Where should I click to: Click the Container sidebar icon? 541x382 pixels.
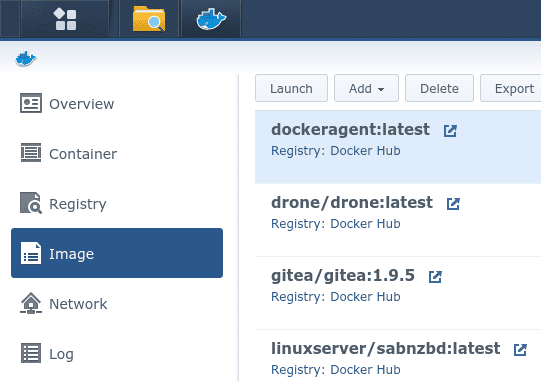[31, 153]
